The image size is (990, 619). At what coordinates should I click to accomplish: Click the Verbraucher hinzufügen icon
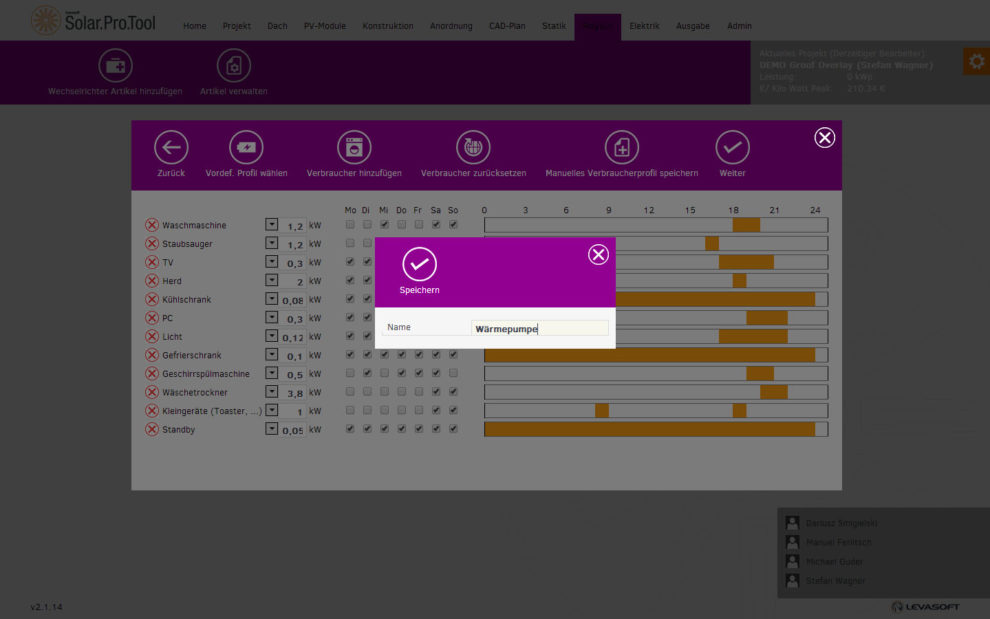[354, 148]
